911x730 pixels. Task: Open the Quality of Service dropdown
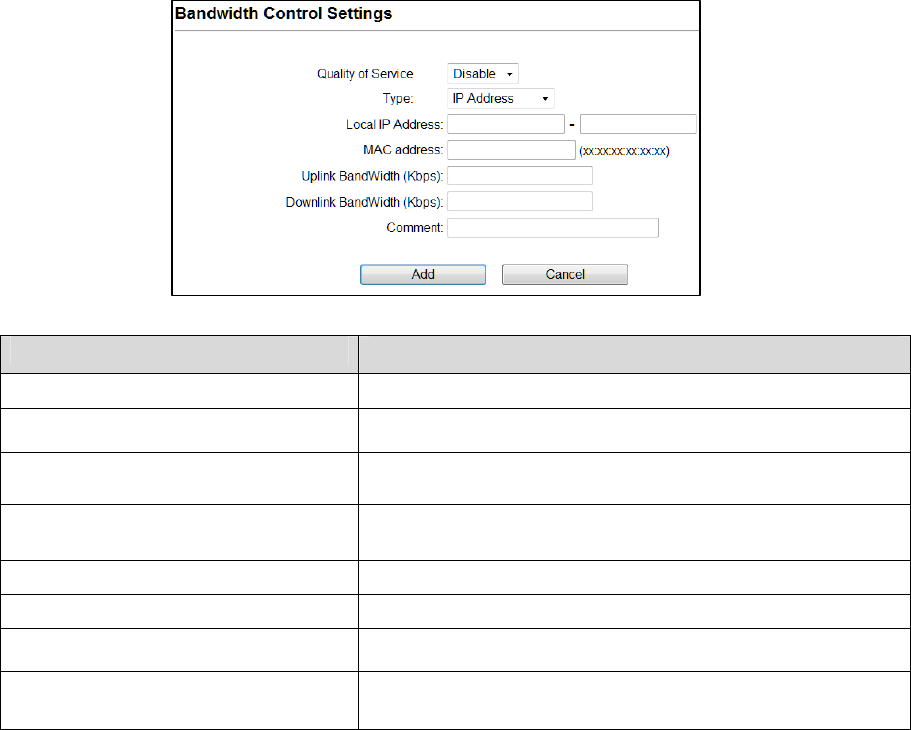(x=483, y=73)
